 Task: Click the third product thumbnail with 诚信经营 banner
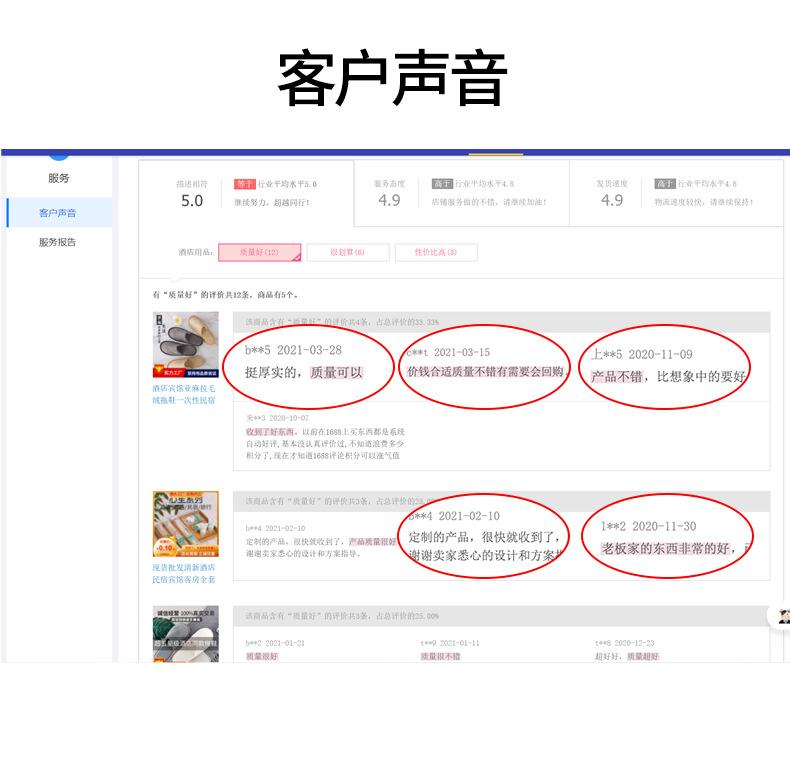click(x=185, y=633)
